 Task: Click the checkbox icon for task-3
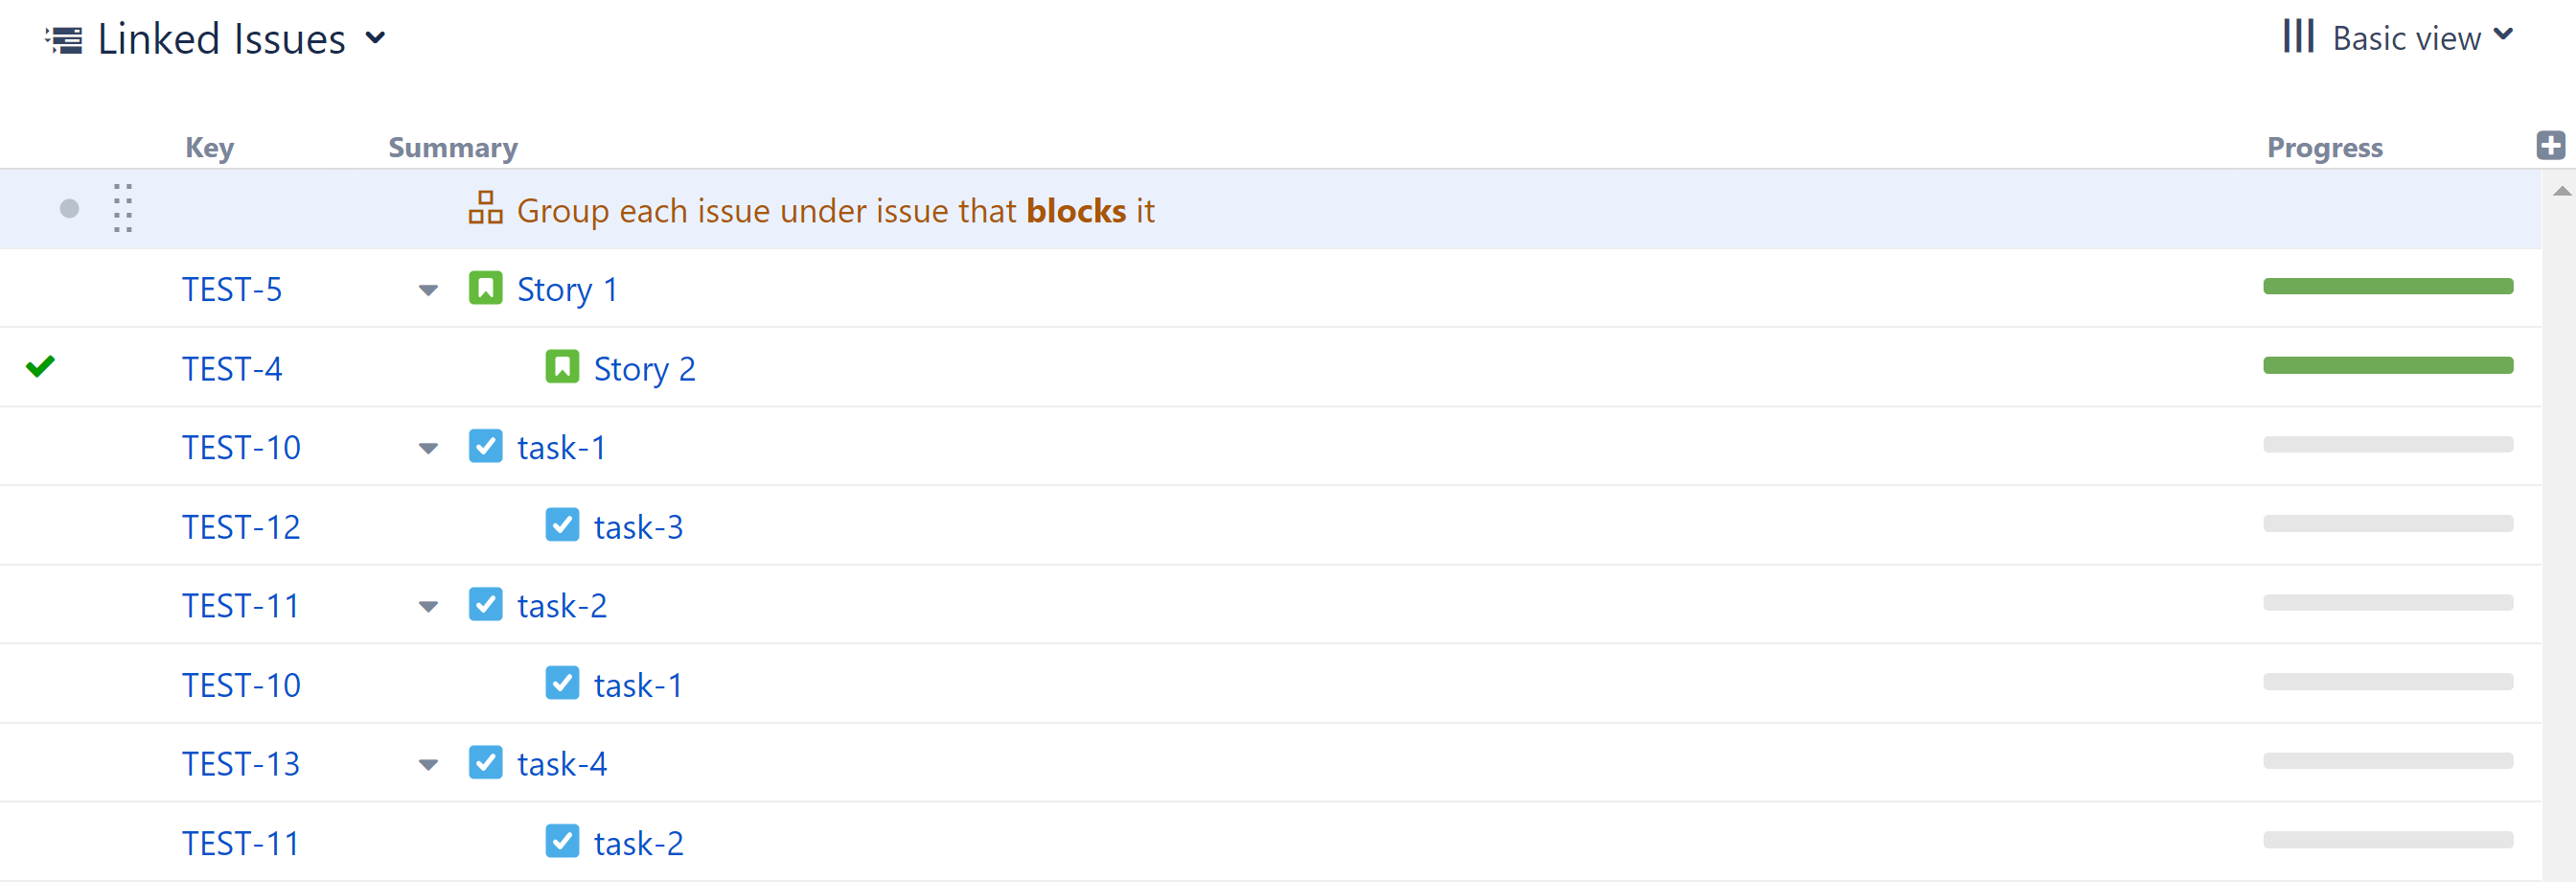[563, 525]
